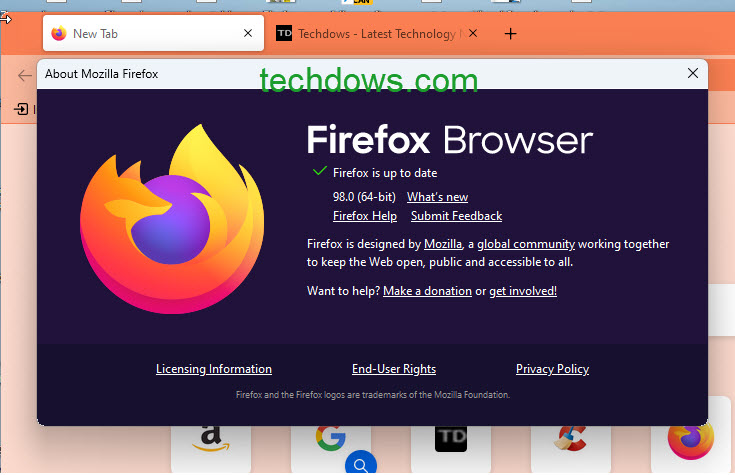Switch to the New Tab tab

click(x=153, y=33)
